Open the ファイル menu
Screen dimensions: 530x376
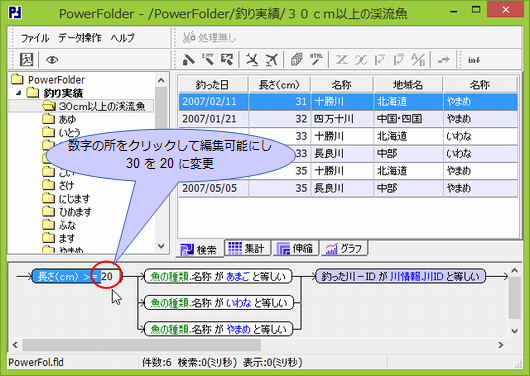pyautogui.click(x=35, y=38)
